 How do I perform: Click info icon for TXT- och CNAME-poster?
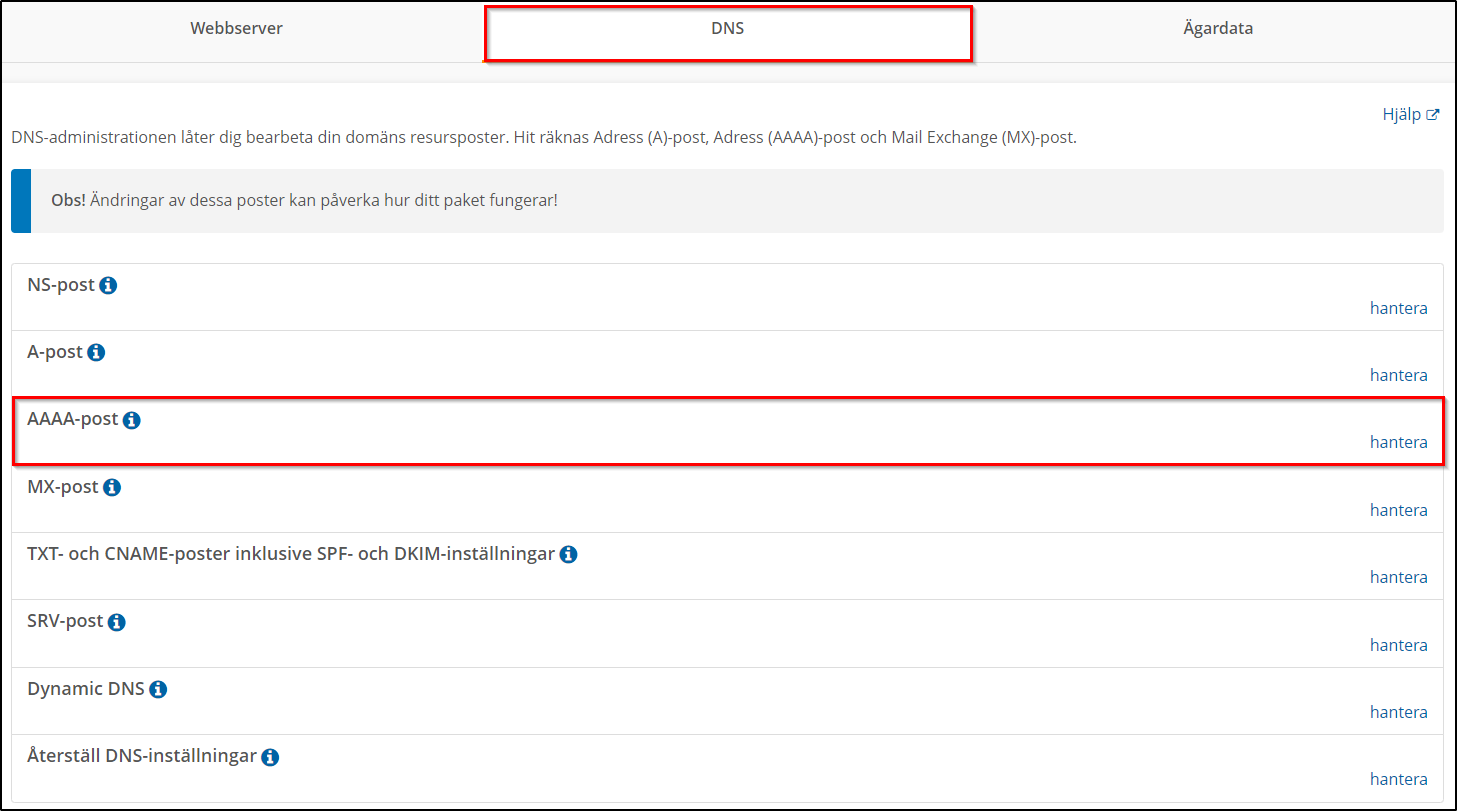568,555
